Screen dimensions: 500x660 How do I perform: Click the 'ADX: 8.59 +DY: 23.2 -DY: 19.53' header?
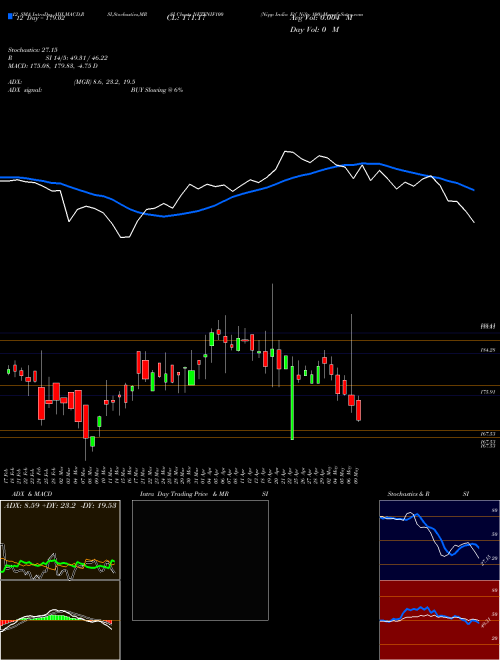point(60,505)
